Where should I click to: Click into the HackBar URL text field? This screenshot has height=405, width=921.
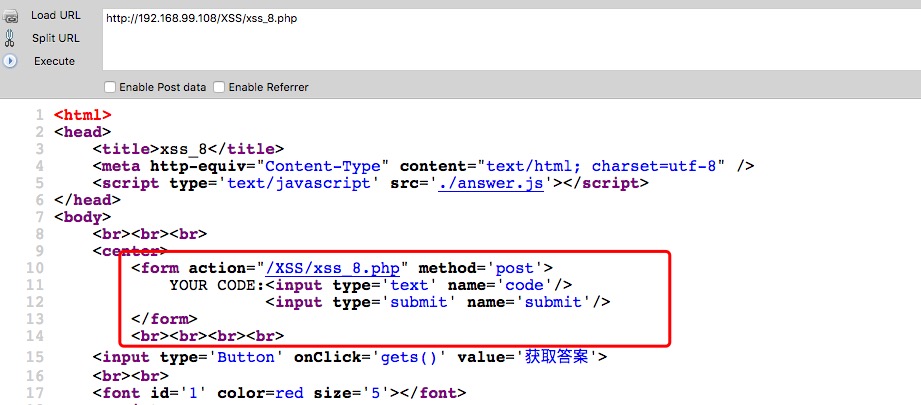click(x=511, y=39)
